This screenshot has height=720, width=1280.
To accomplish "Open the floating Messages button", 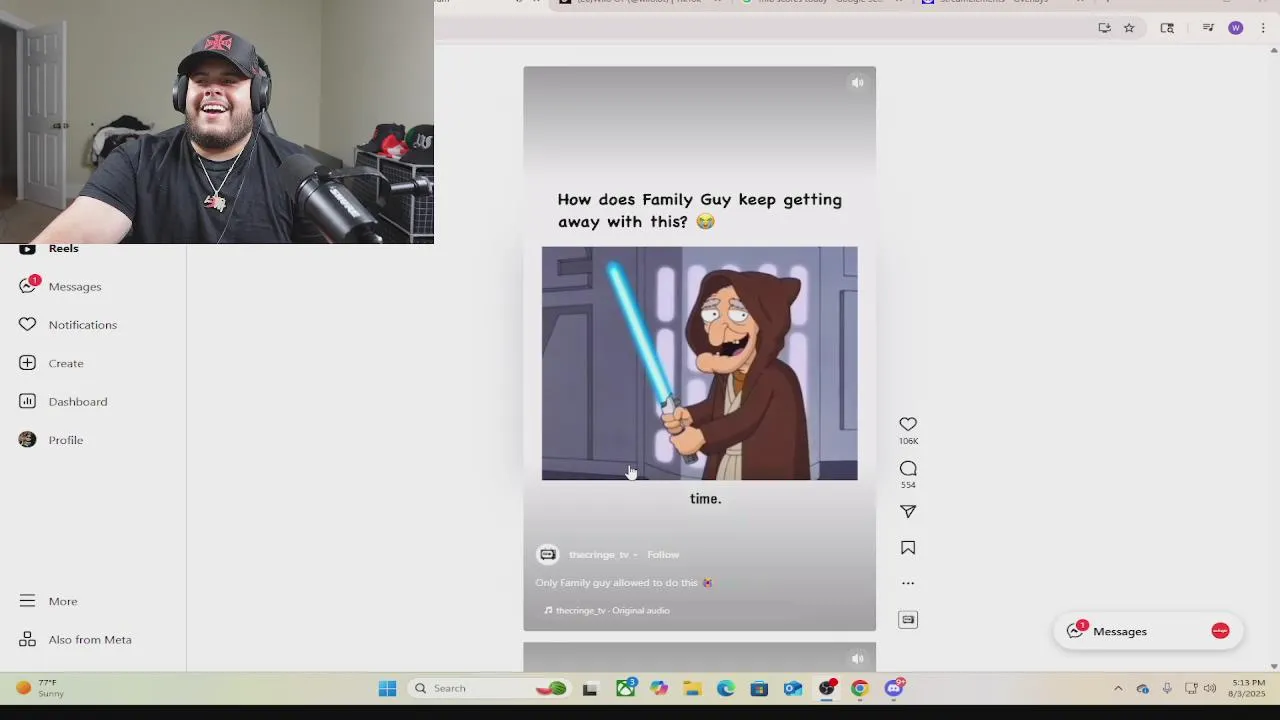I will [1147, 632].
